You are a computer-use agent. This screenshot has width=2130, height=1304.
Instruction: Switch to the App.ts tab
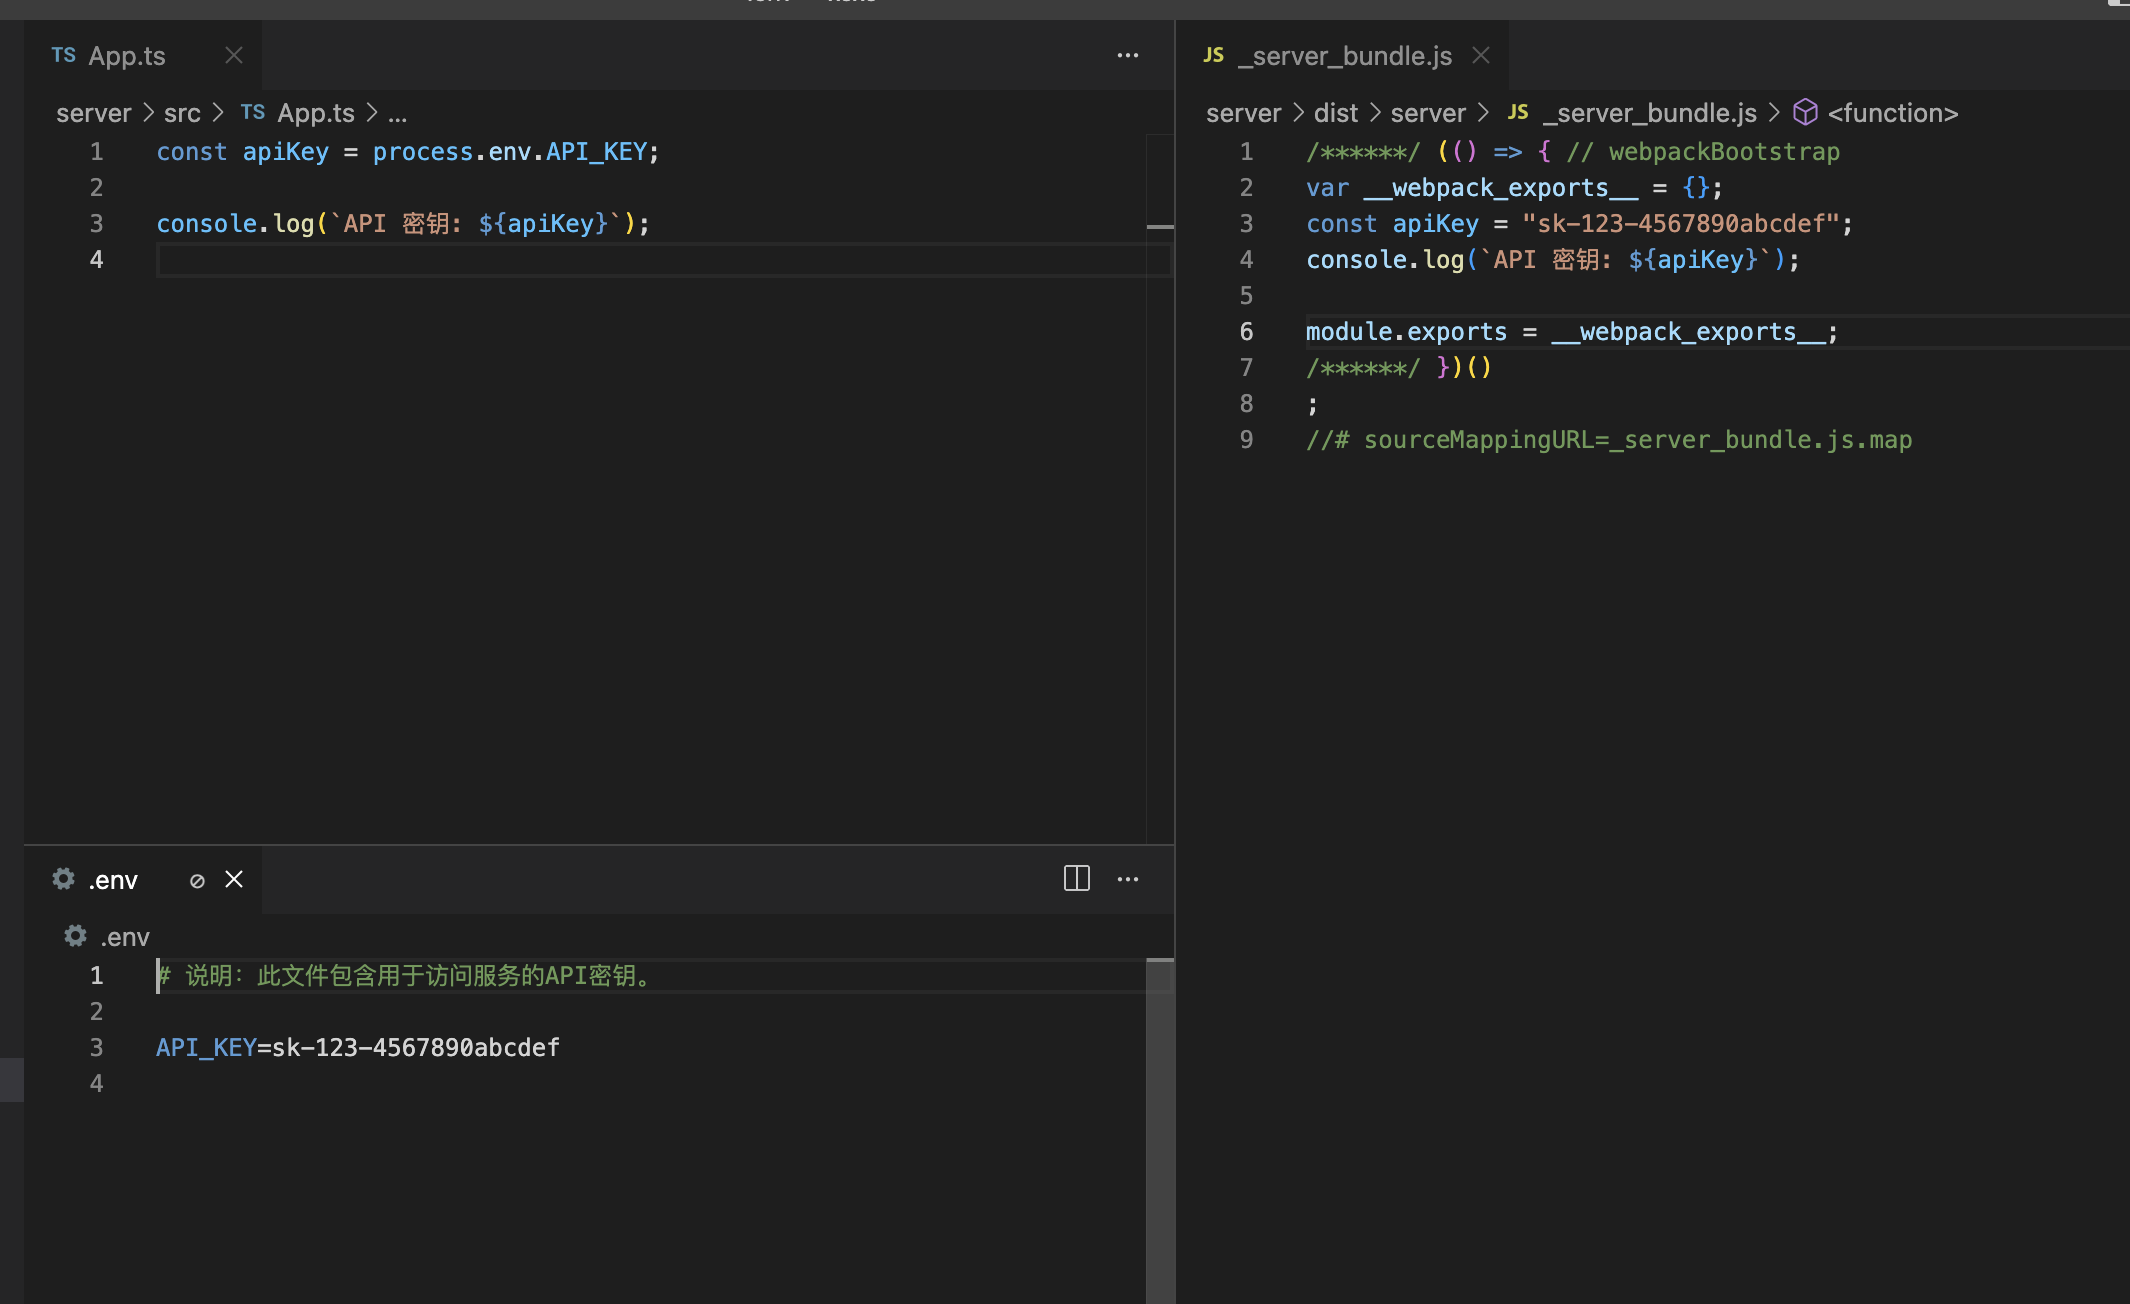pyautogui.click(x=126, y=56)
